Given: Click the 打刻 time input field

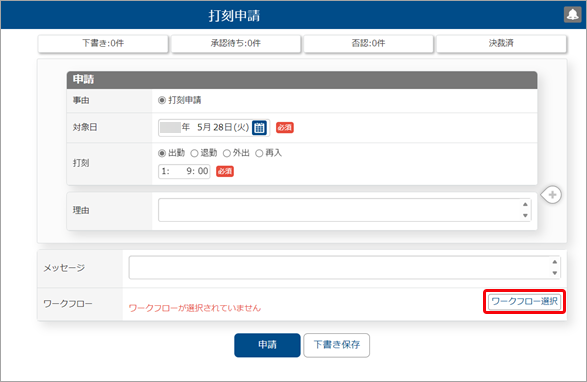Looking at the screenshot, I should pos(184,172).
